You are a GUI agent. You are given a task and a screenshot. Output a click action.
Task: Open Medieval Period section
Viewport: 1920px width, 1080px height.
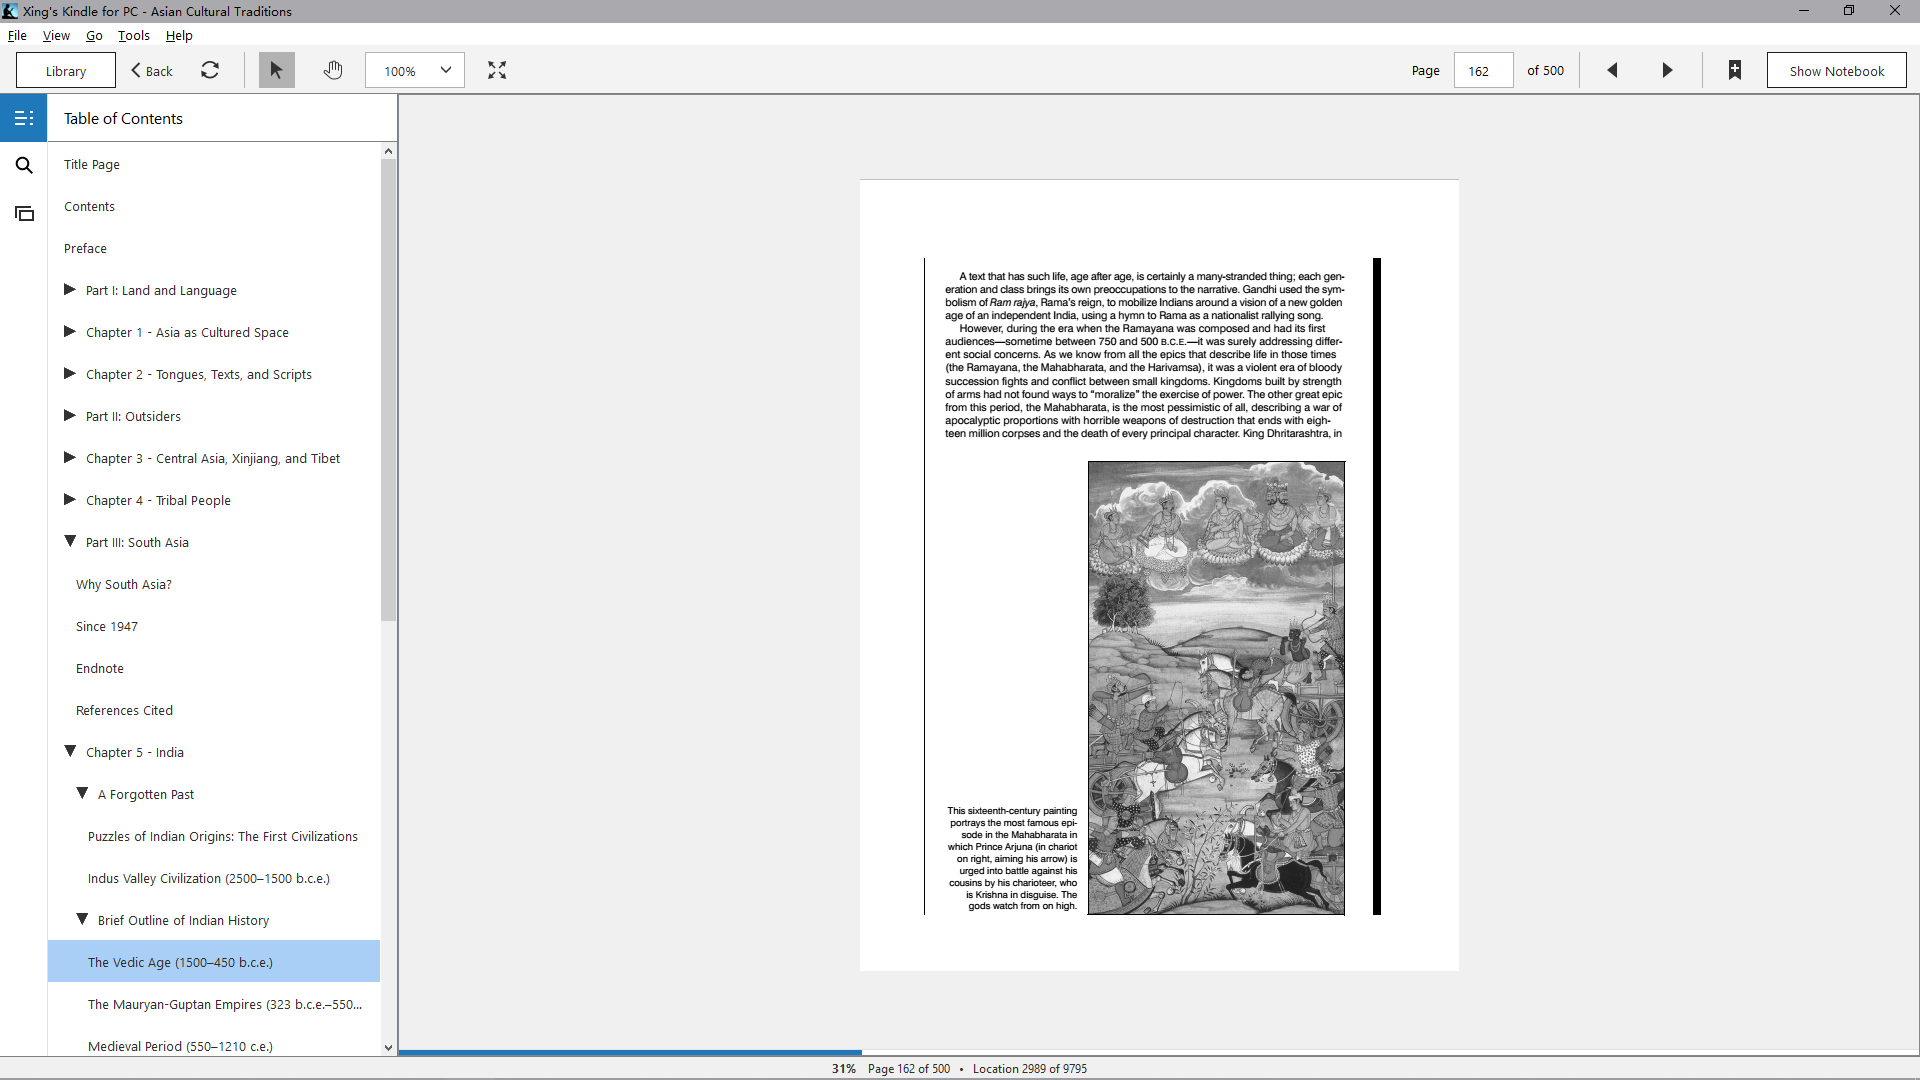[x=180, y=1046]
